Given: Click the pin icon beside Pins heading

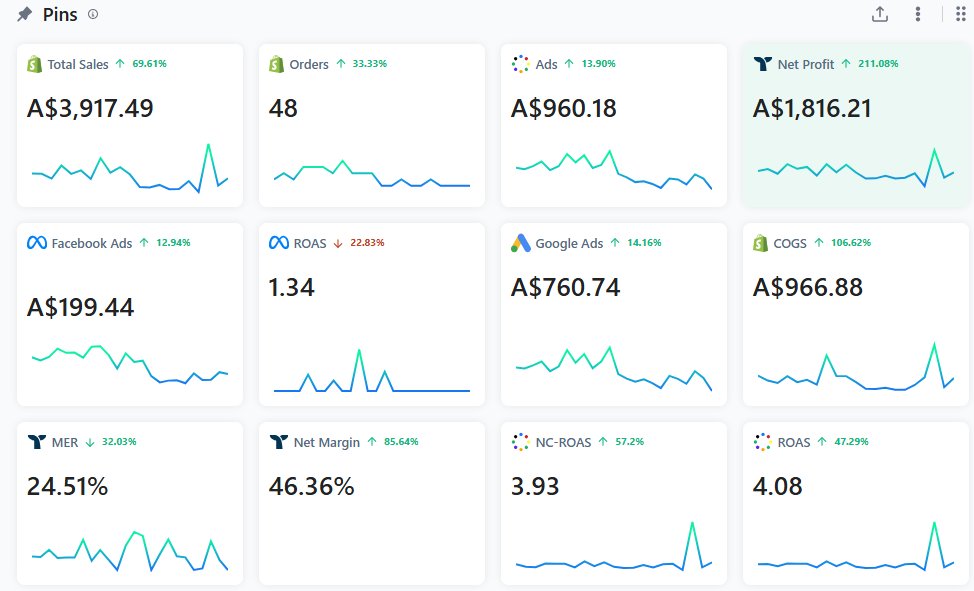Looking at the screenshot, I should point(24,14).
